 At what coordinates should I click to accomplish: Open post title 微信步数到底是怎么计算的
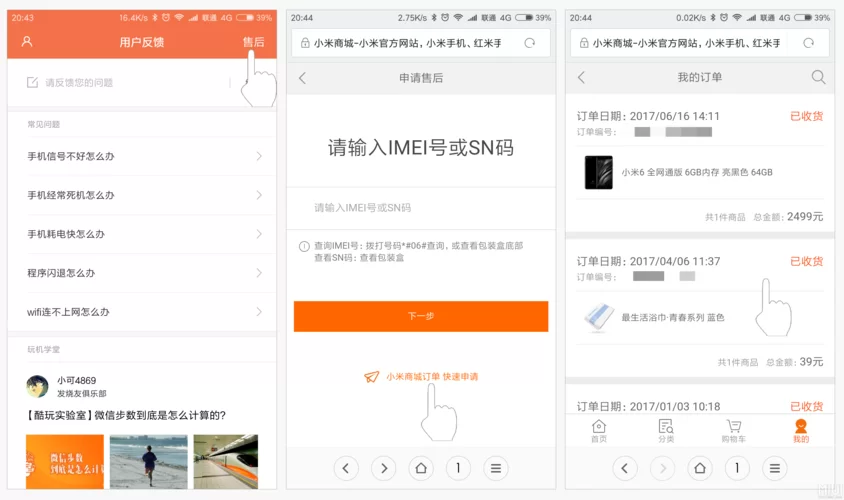(126, 415)
